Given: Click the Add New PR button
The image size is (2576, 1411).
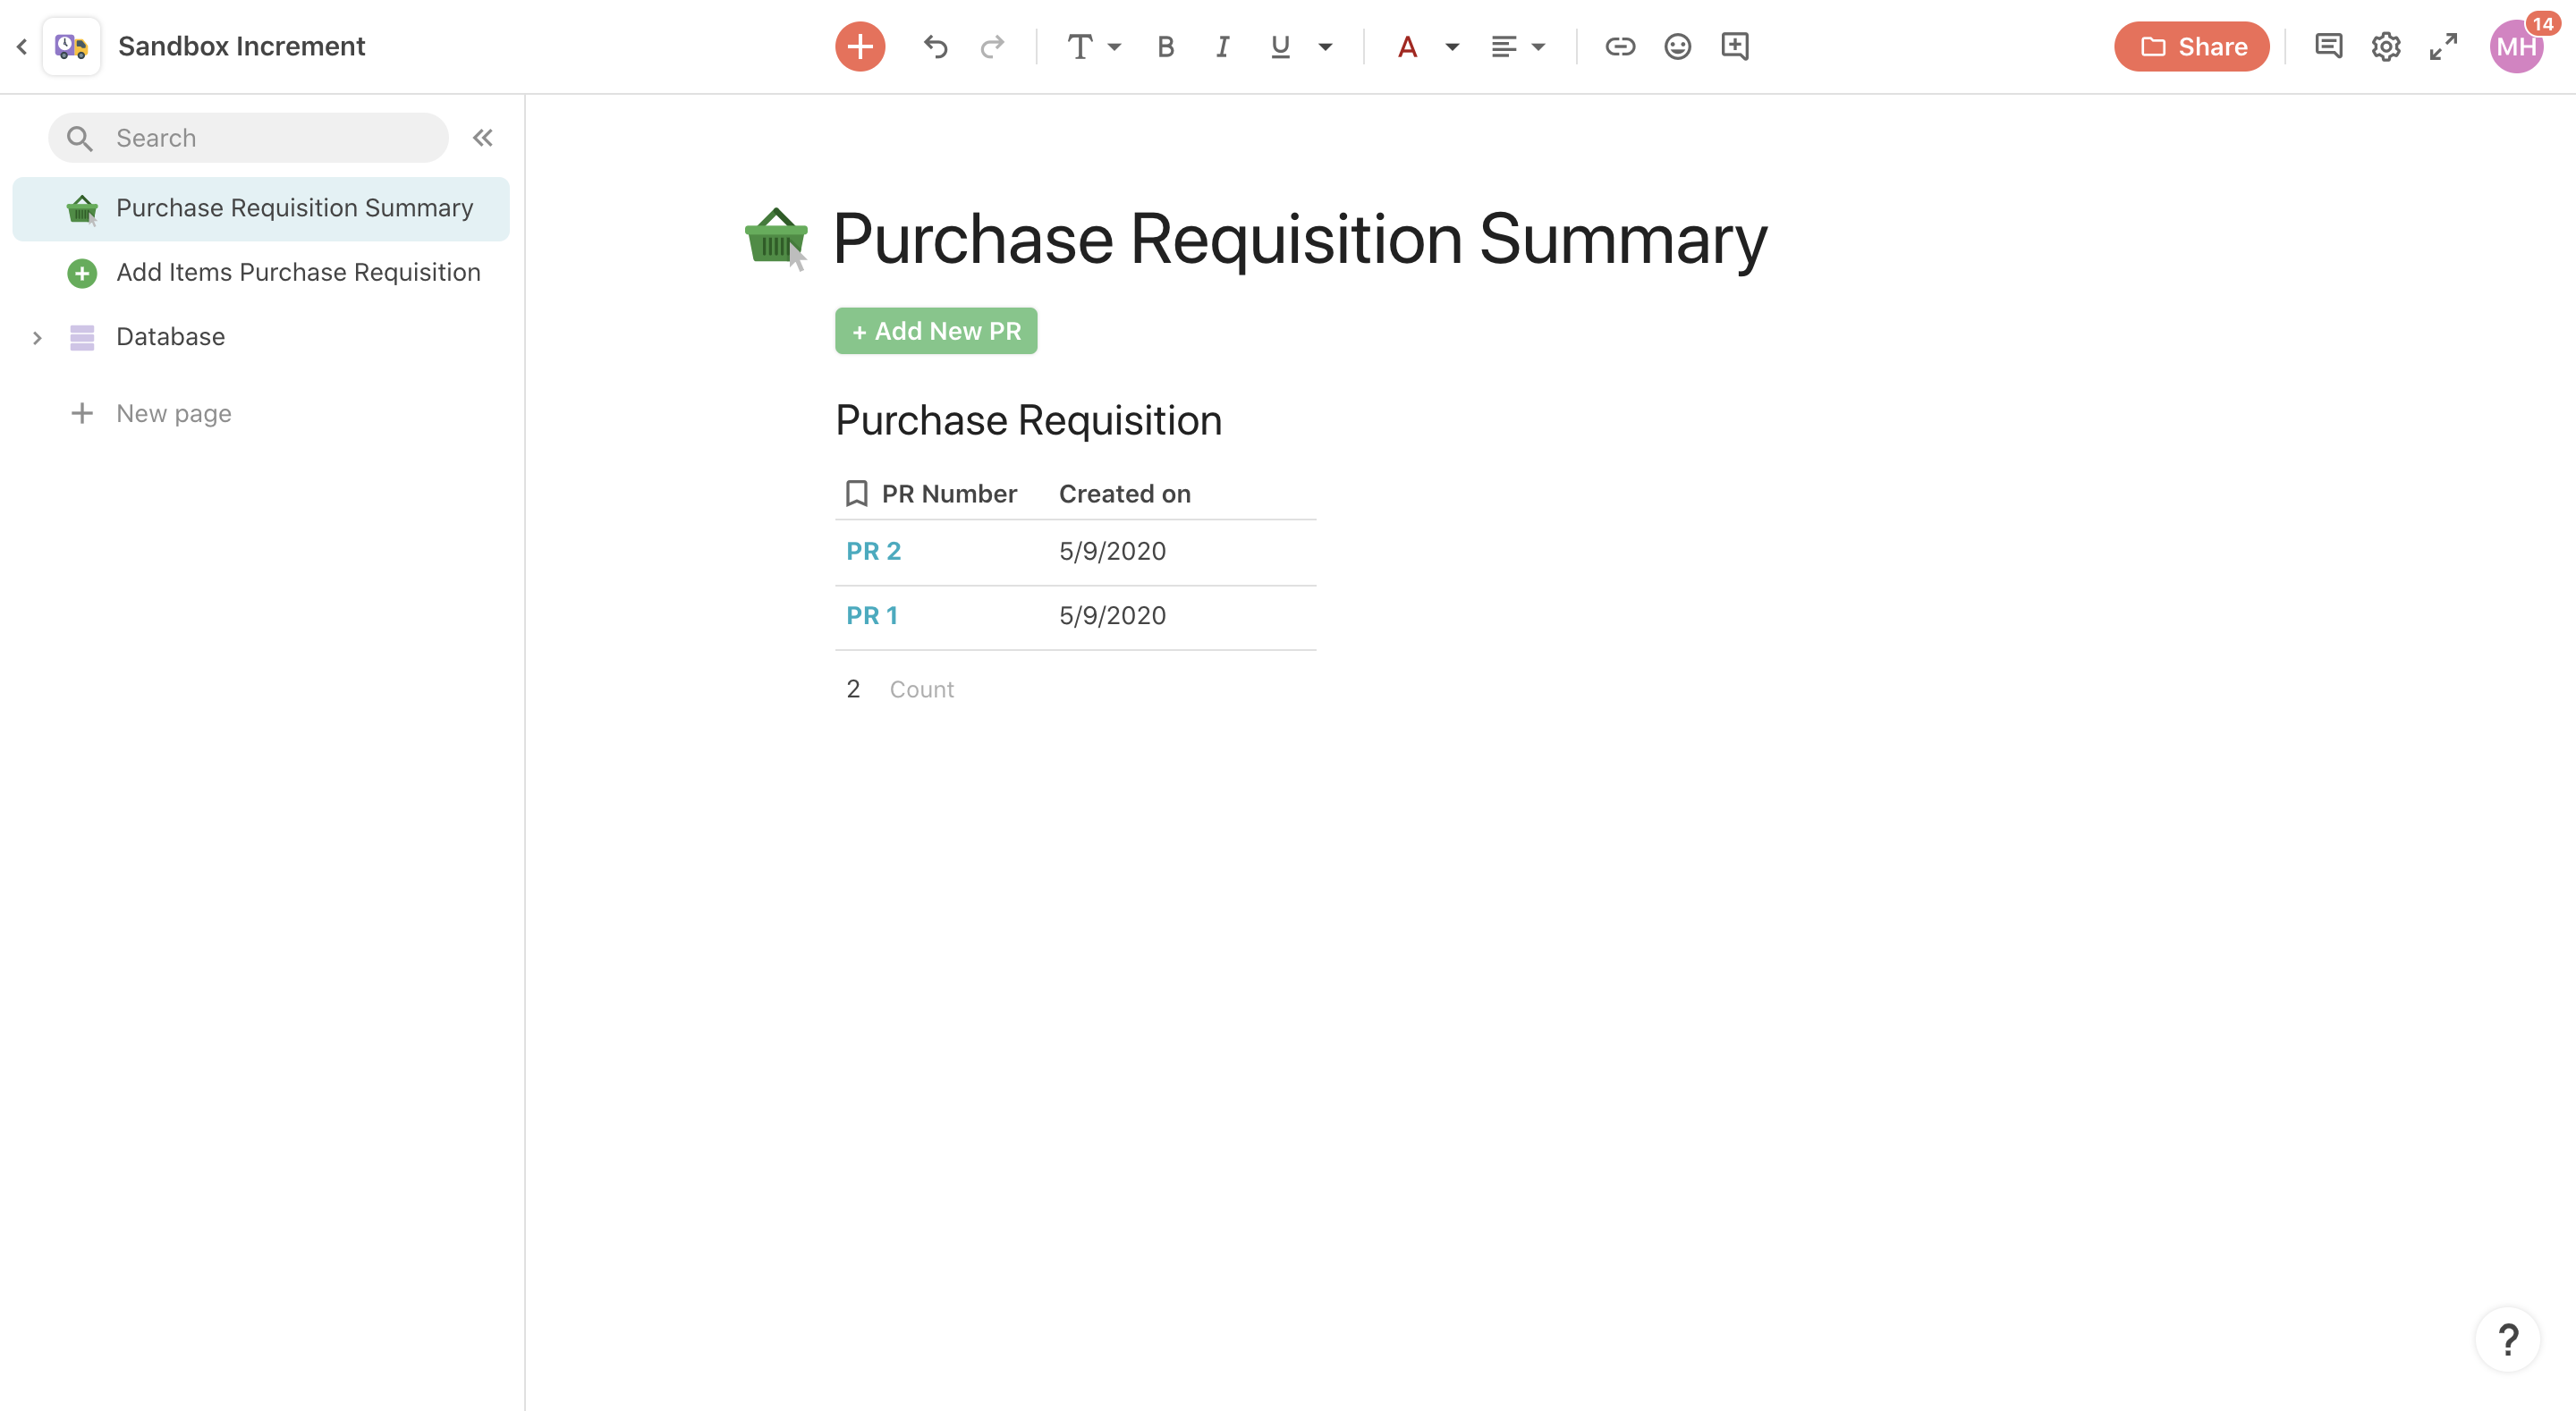Looking at the screenshot, I should click(935, 331).
